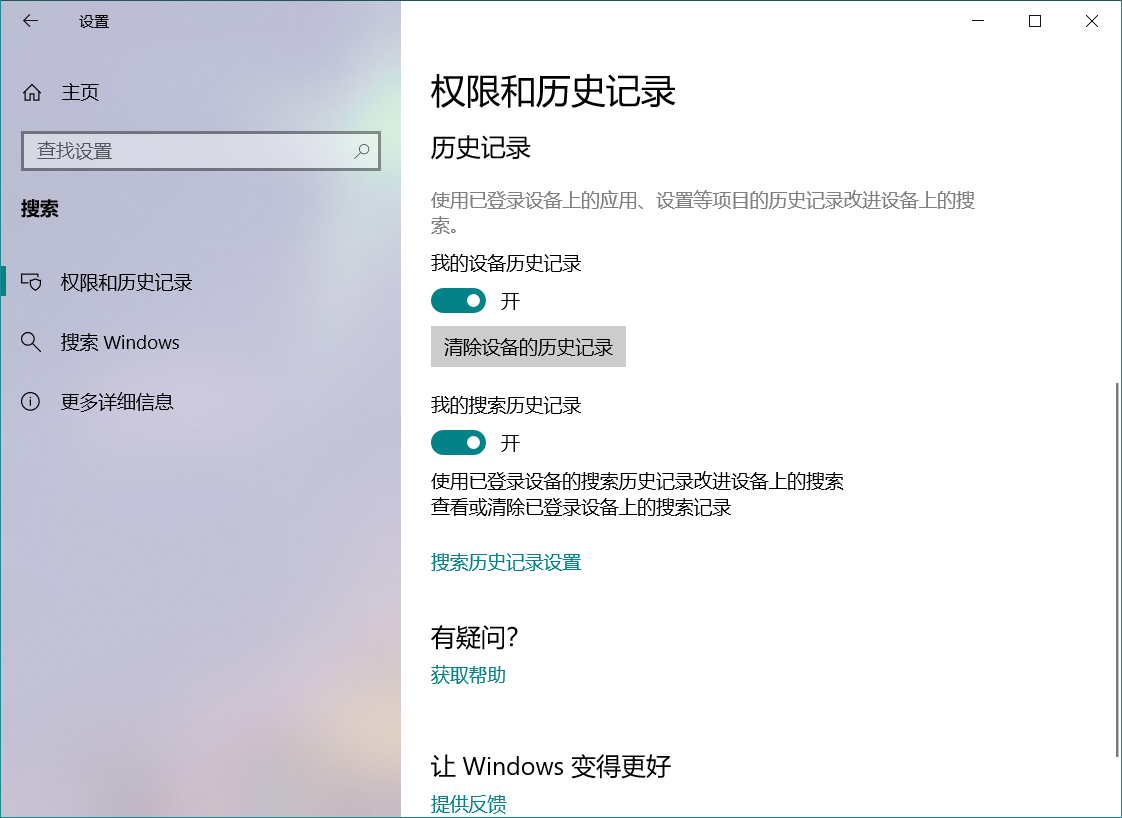Open the 搜索历史记录设置 link
1122x818 pixels.
pos(506,563)
